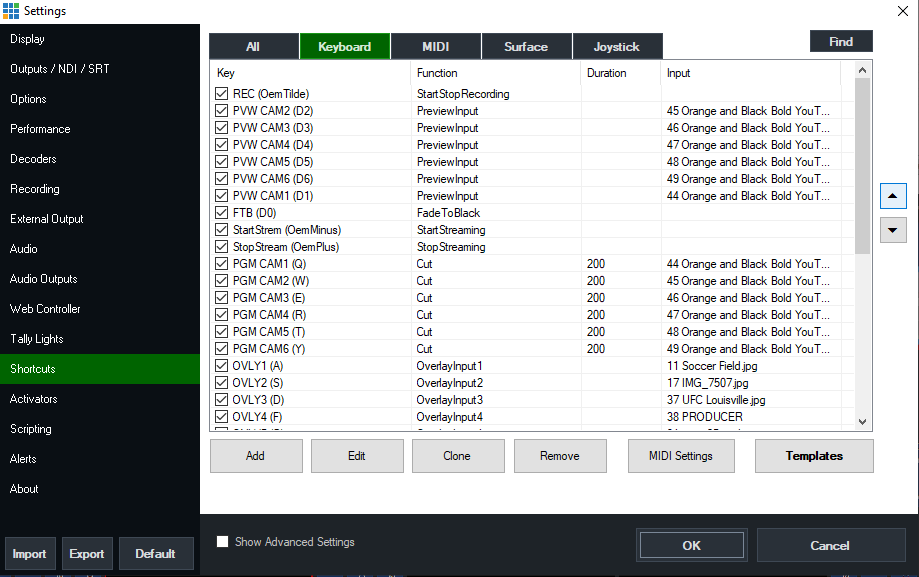The height and width of the screenshot is (577, 919).
Task: Disable the FTB (D0) Fade To Black shortcut
Action: pyautogui.click(x=221, y=212)
